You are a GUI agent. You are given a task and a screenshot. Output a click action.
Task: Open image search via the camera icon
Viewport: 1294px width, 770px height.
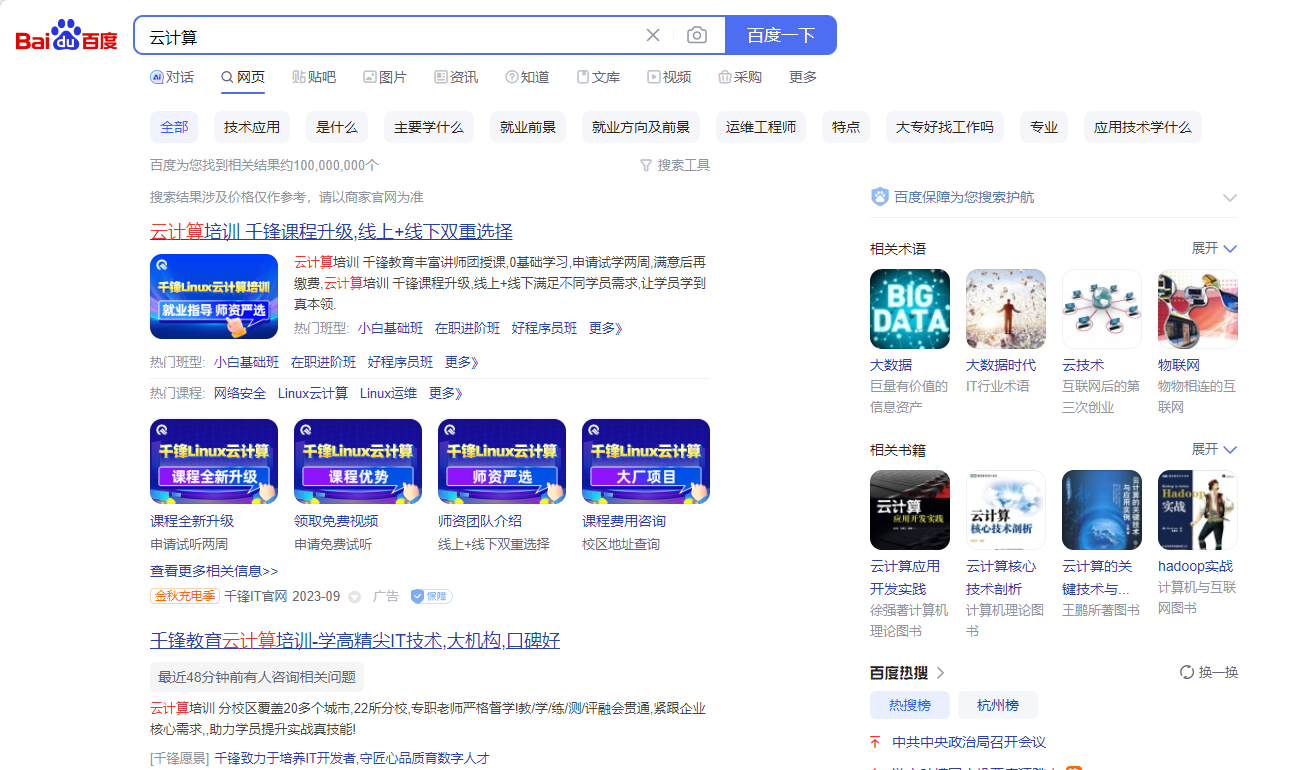697,35
